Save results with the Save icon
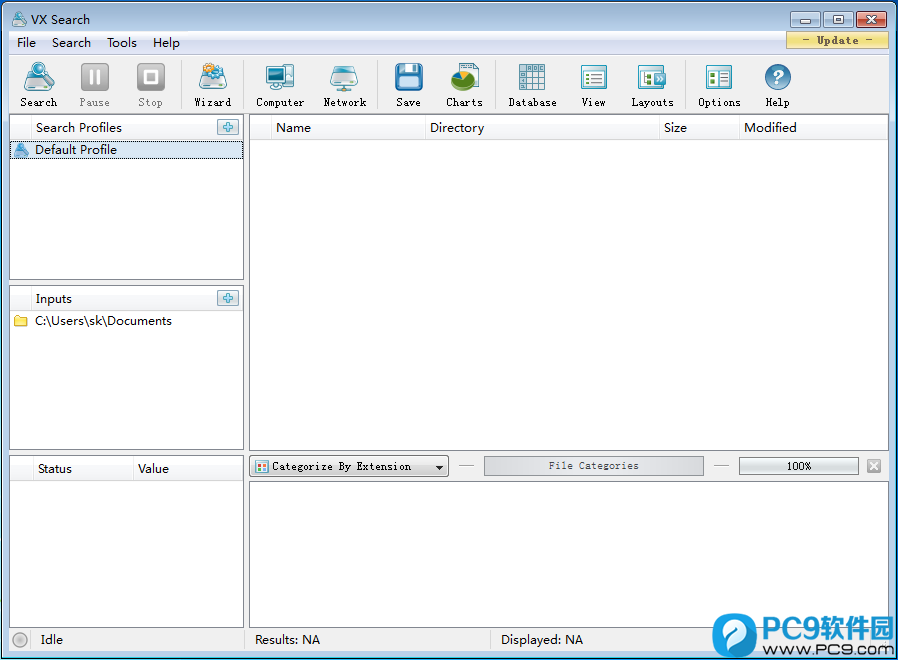Image resolution: width=898 pixels, height=660 pixels. (x=408, y=85)
